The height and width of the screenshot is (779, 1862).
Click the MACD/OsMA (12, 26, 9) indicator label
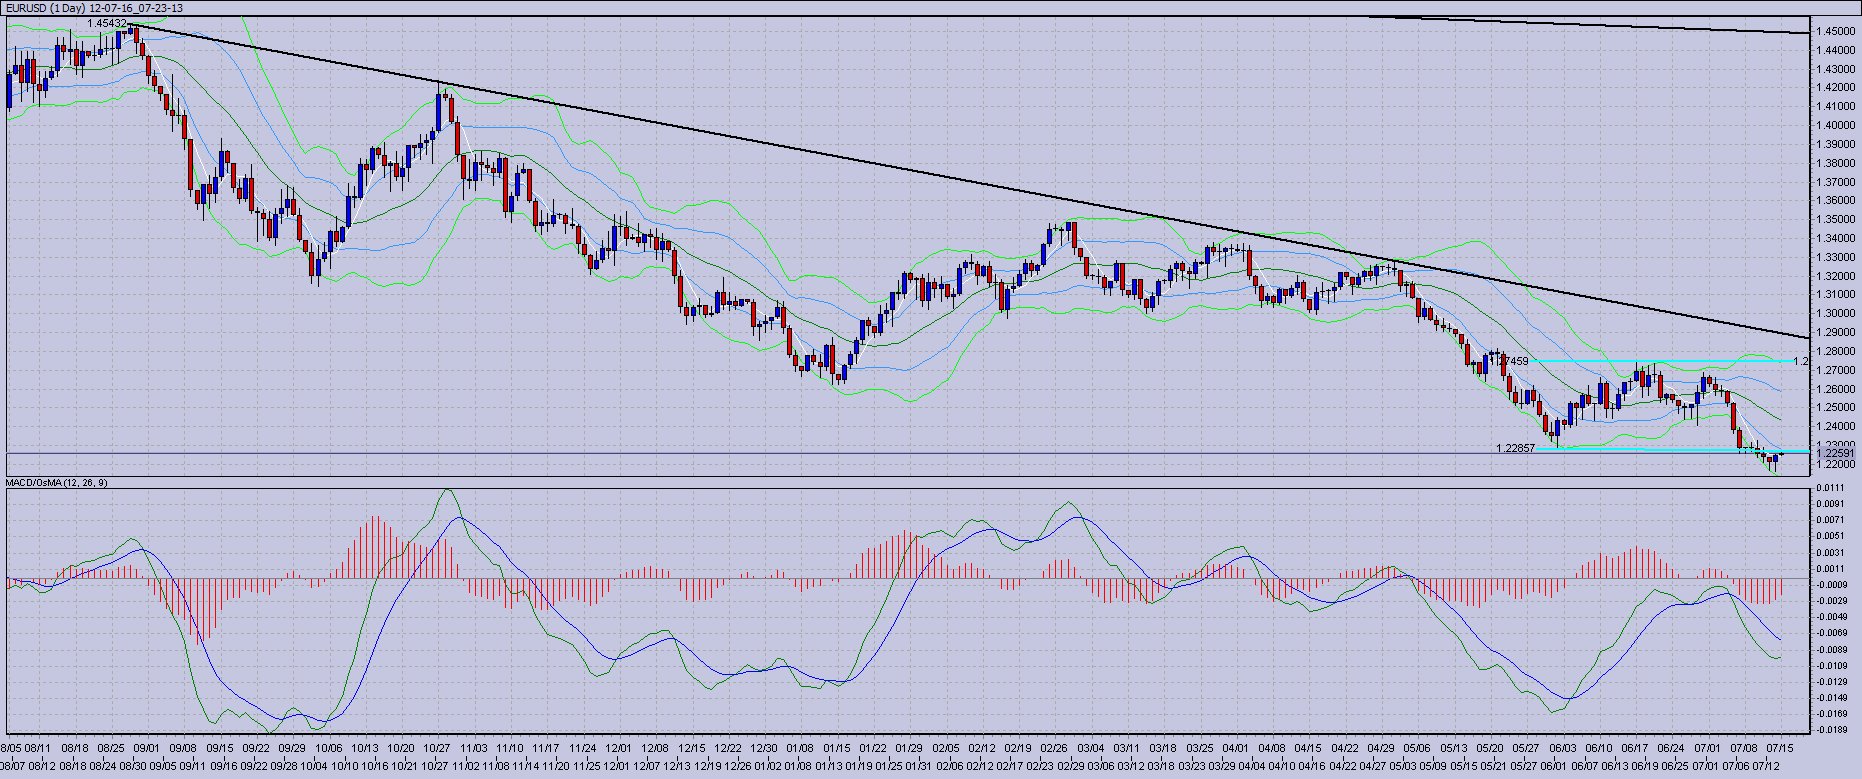point(56,483)
